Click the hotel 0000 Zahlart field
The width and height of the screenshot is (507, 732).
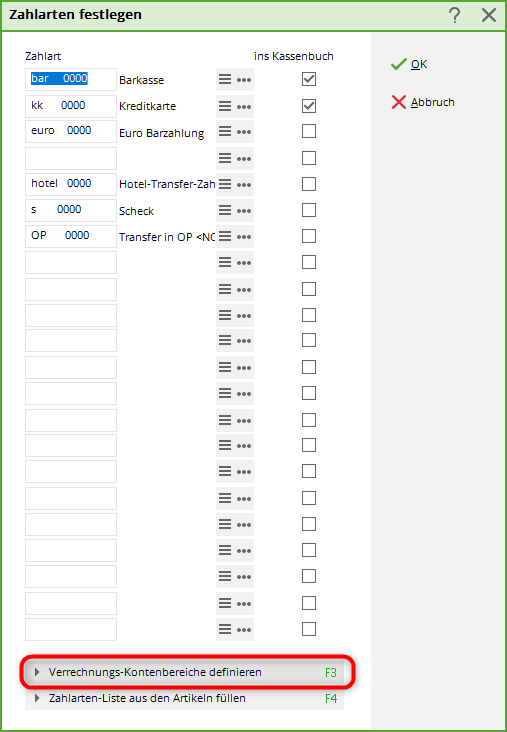(x=71, y=184)
